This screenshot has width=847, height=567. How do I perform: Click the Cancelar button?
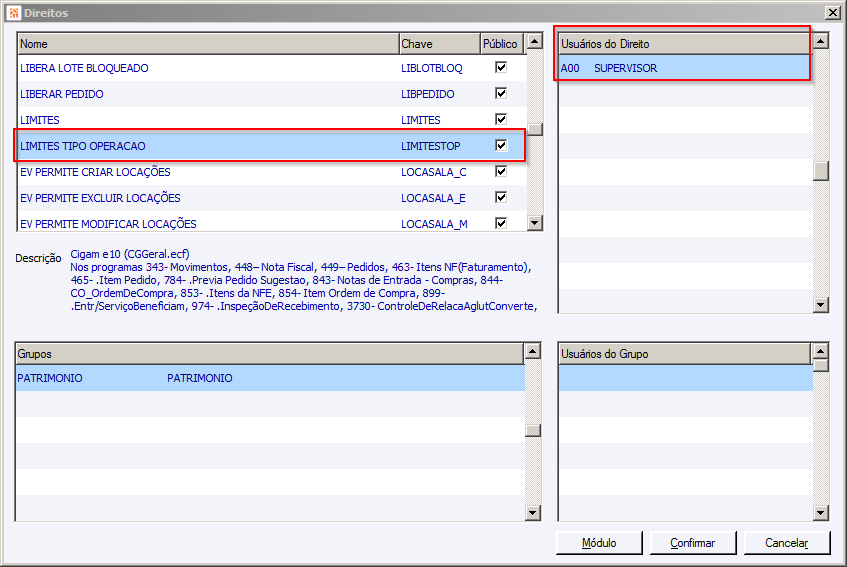click(786, 543)
